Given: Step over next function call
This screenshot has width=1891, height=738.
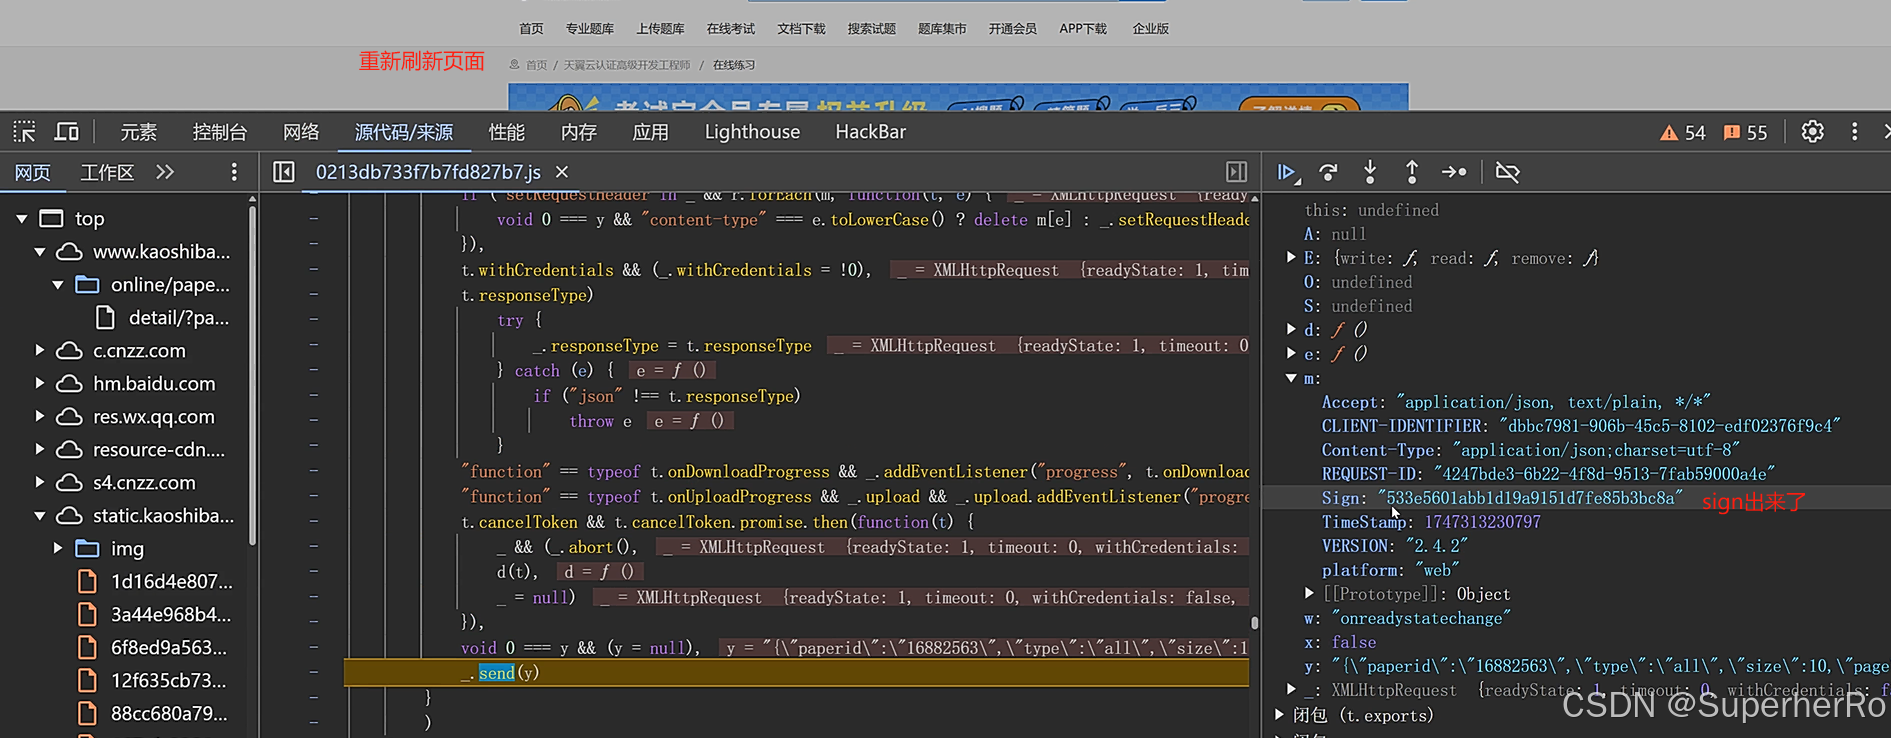Looking at the screenshot, I should 1328,173.
